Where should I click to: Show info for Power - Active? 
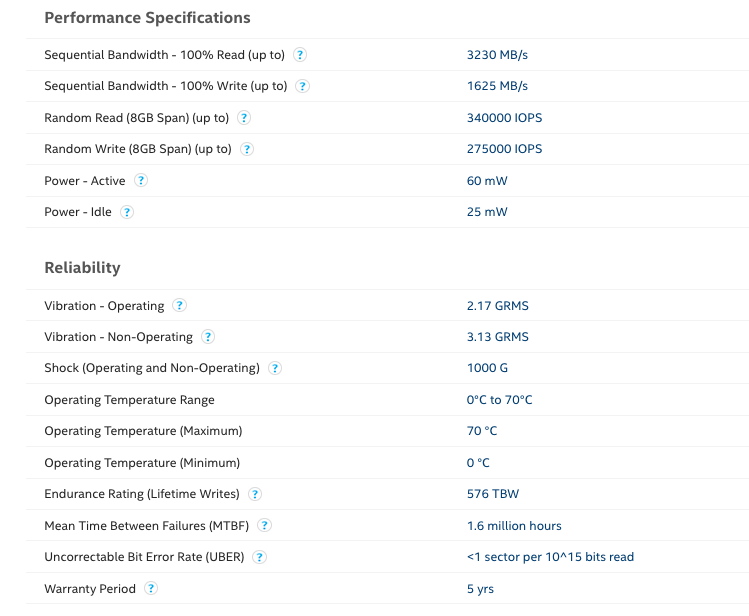(141, 181)
